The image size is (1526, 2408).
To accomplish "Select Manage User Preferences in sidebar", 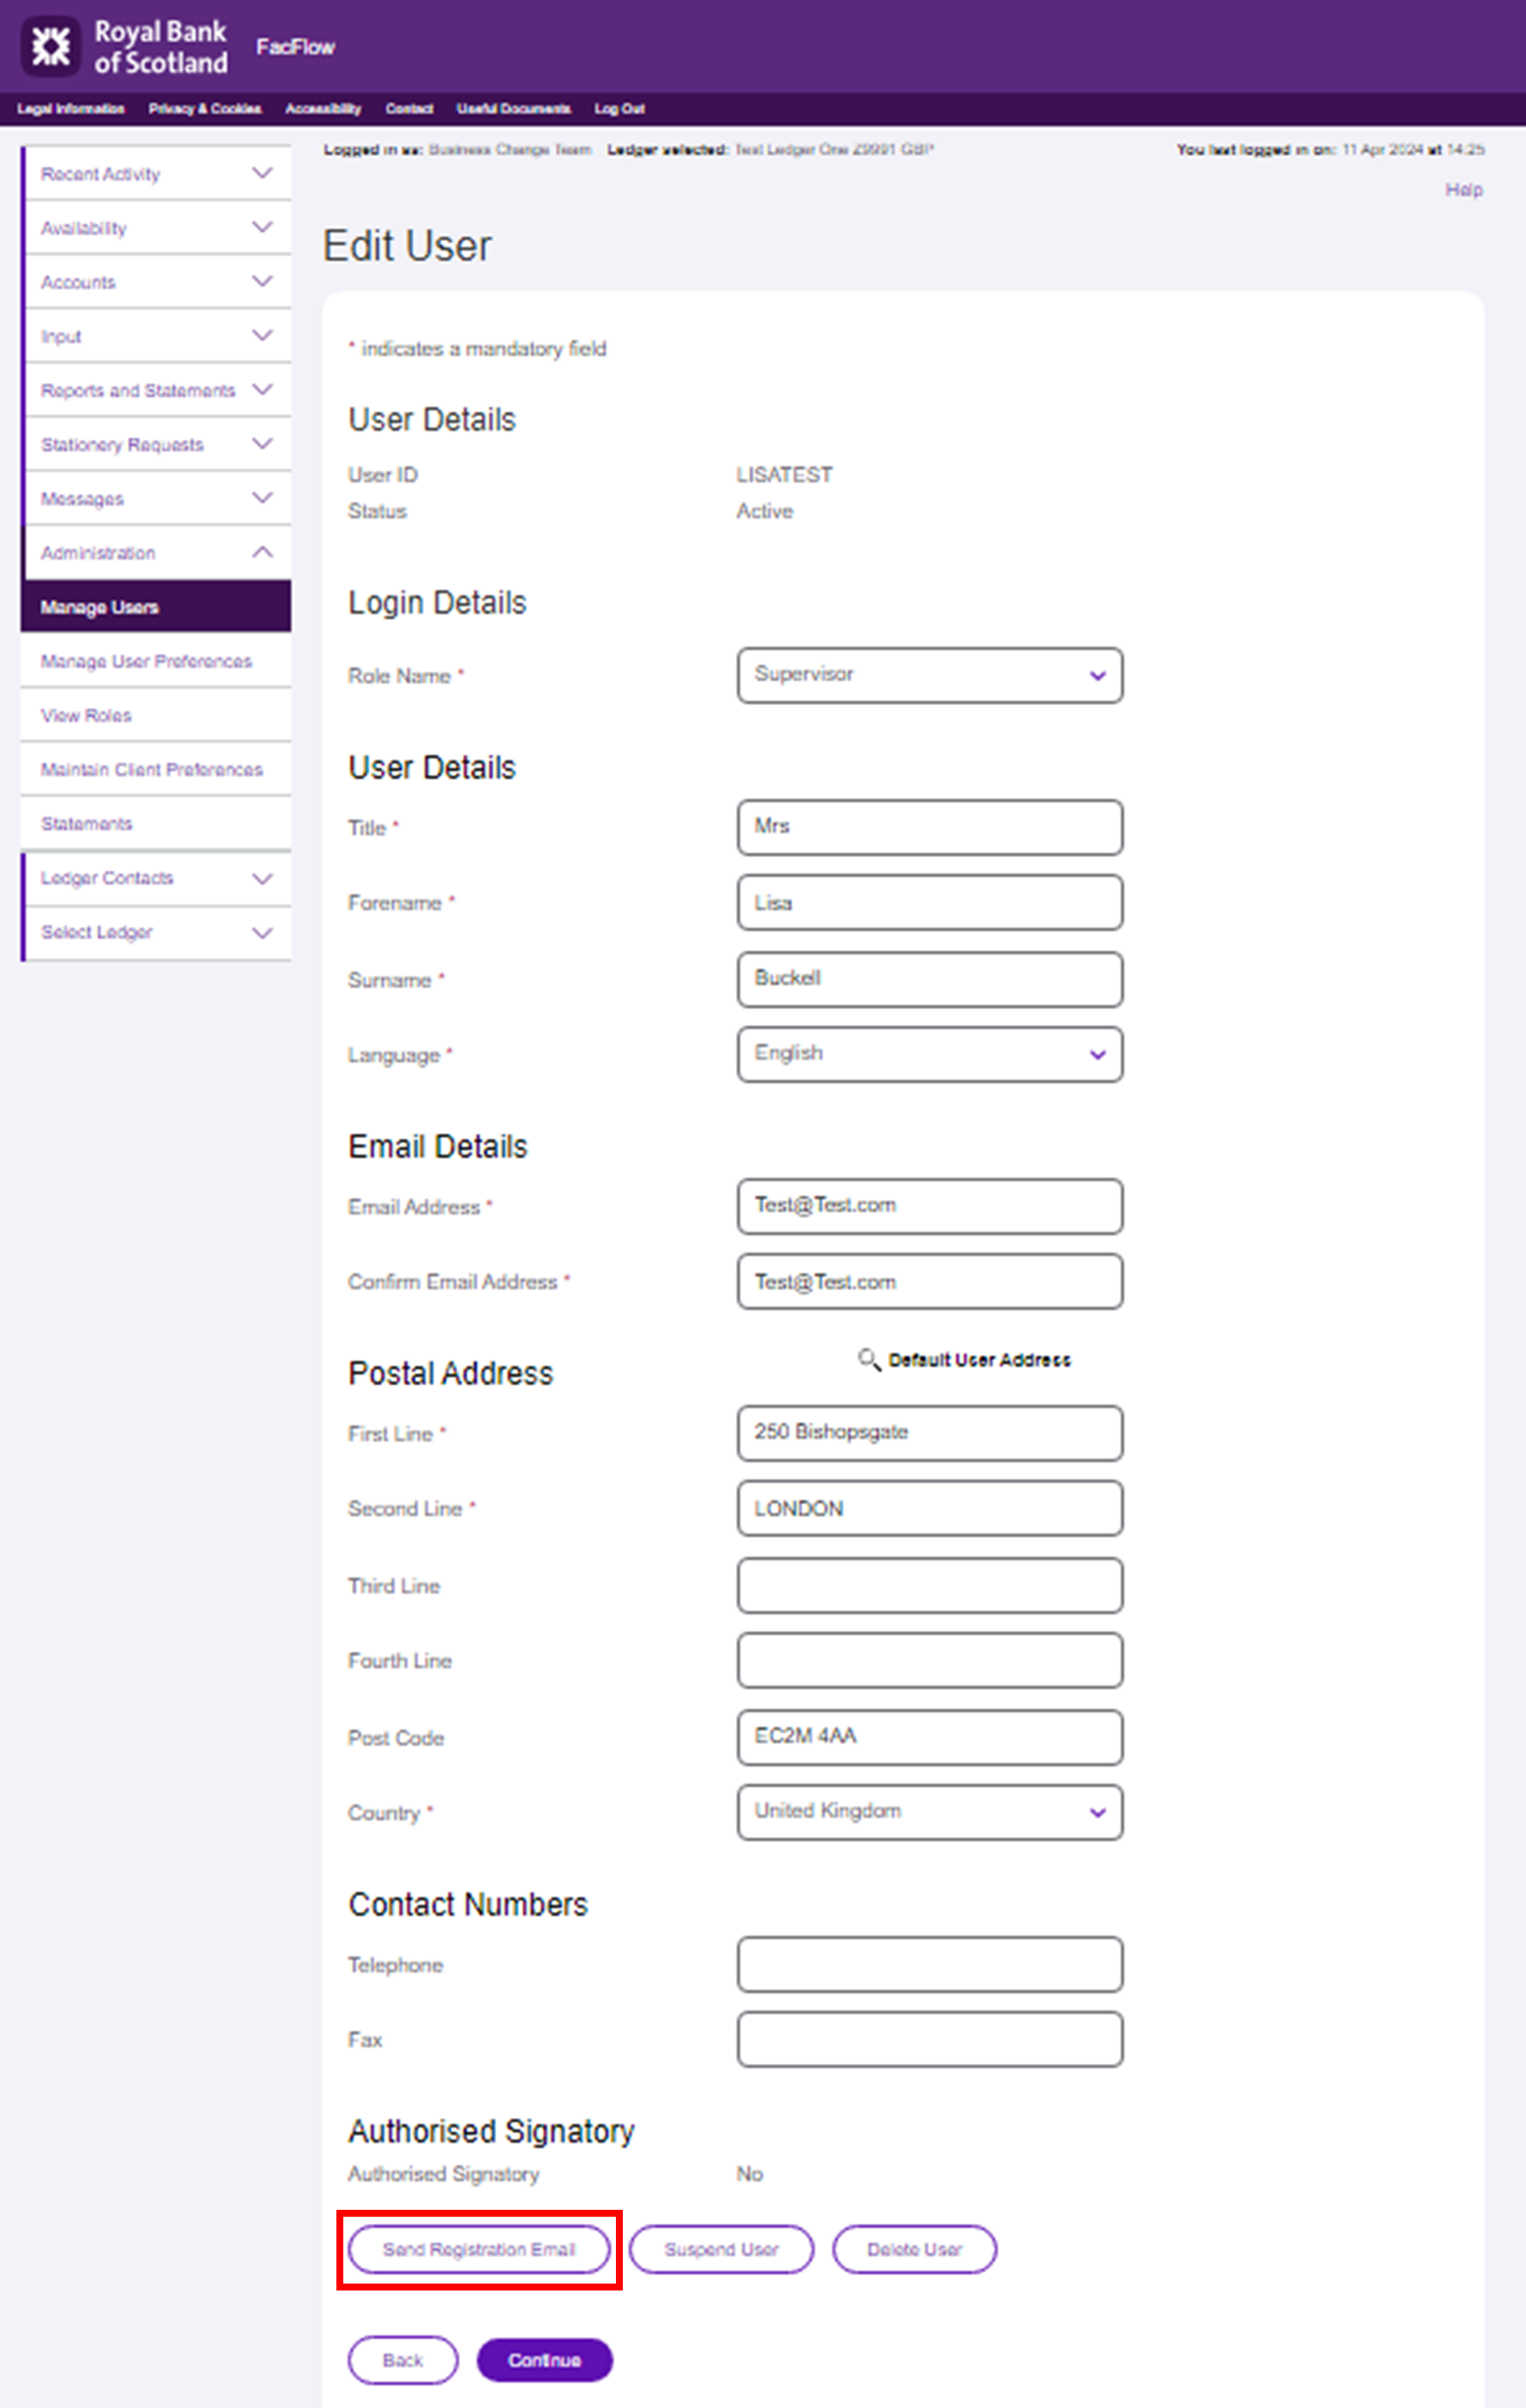I will click(146, 661).
